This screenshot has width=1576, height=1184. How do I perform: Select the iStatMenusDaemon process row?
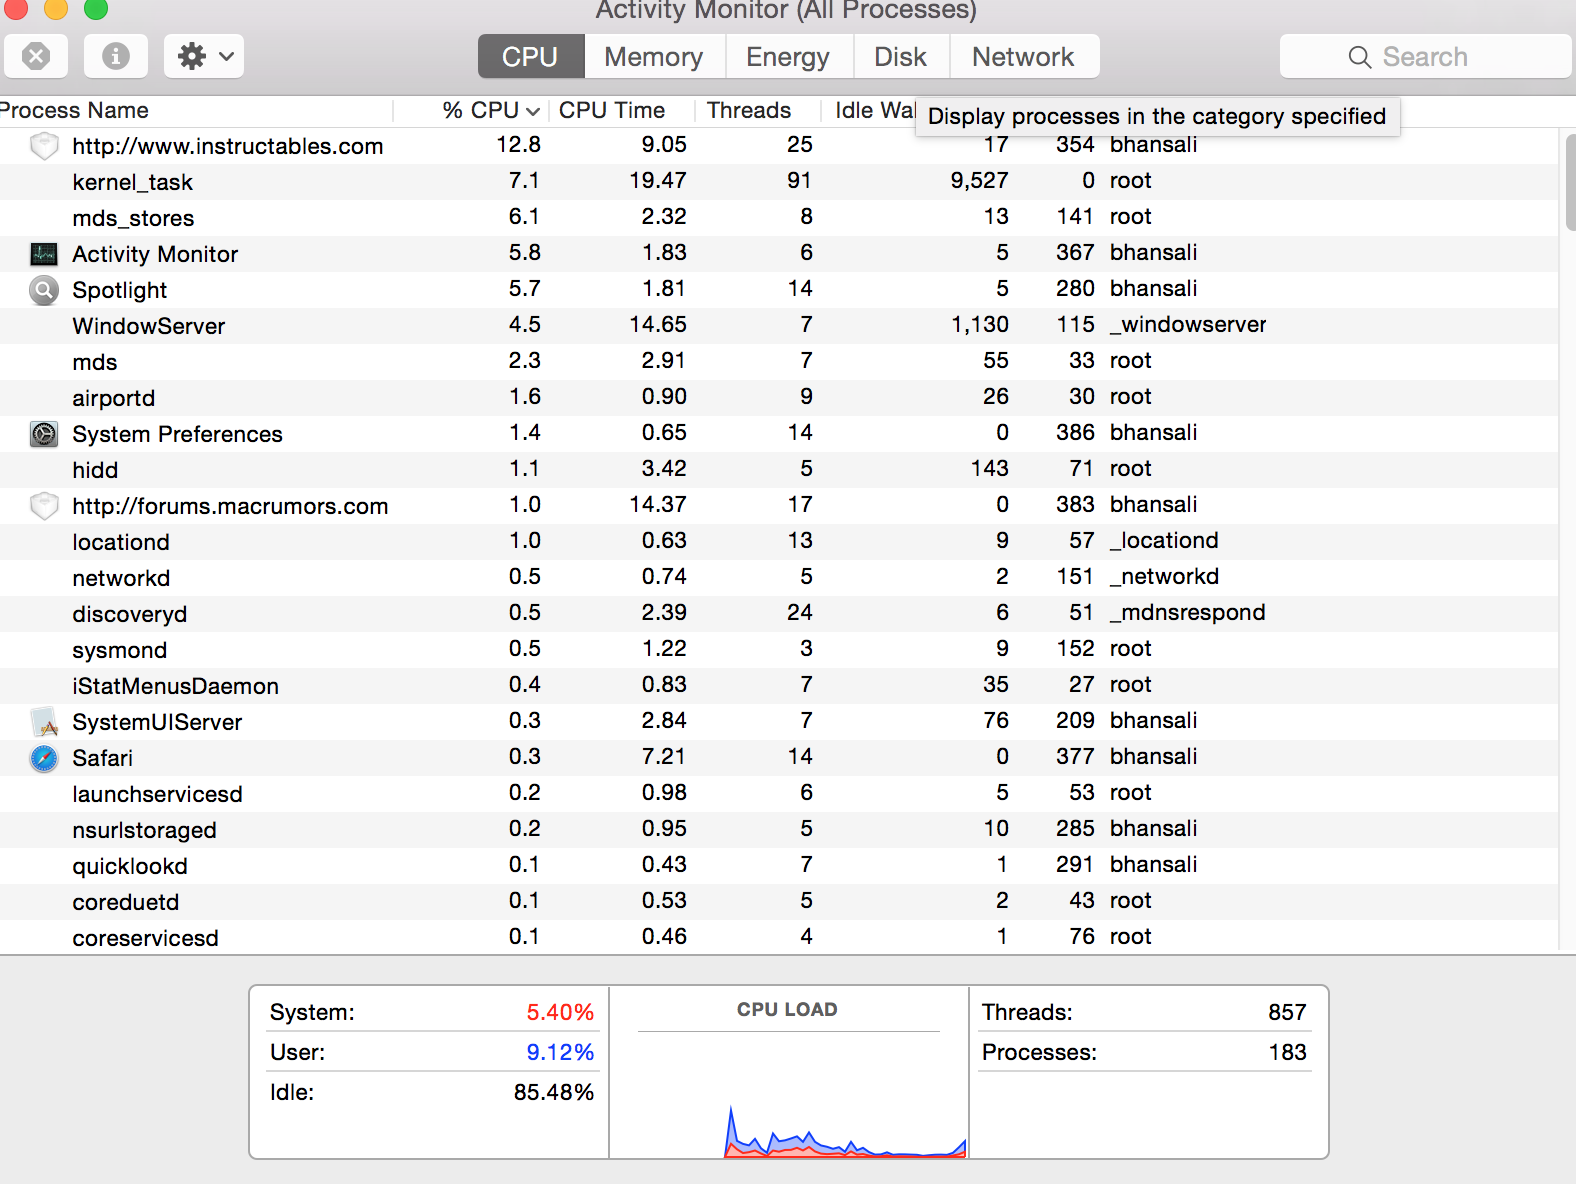[x=779, y=686]
